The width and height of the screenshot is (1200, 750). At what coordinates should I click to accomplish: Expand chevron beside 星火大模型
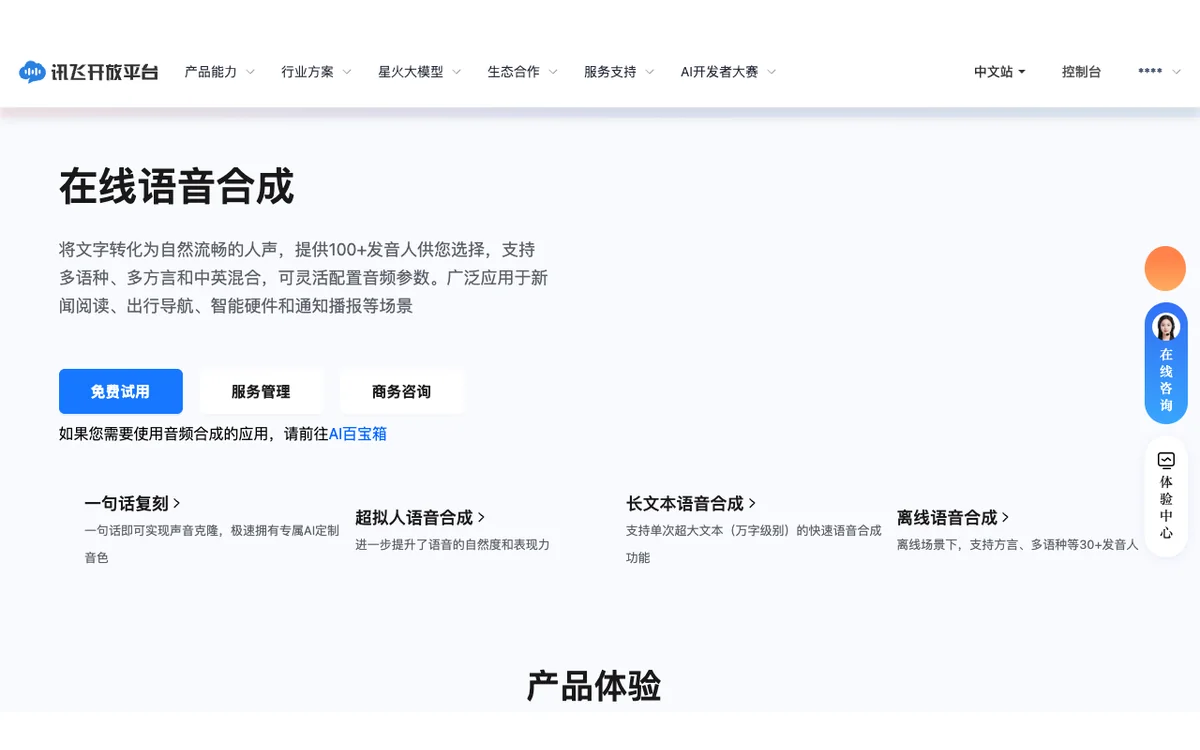click(456, 72)
